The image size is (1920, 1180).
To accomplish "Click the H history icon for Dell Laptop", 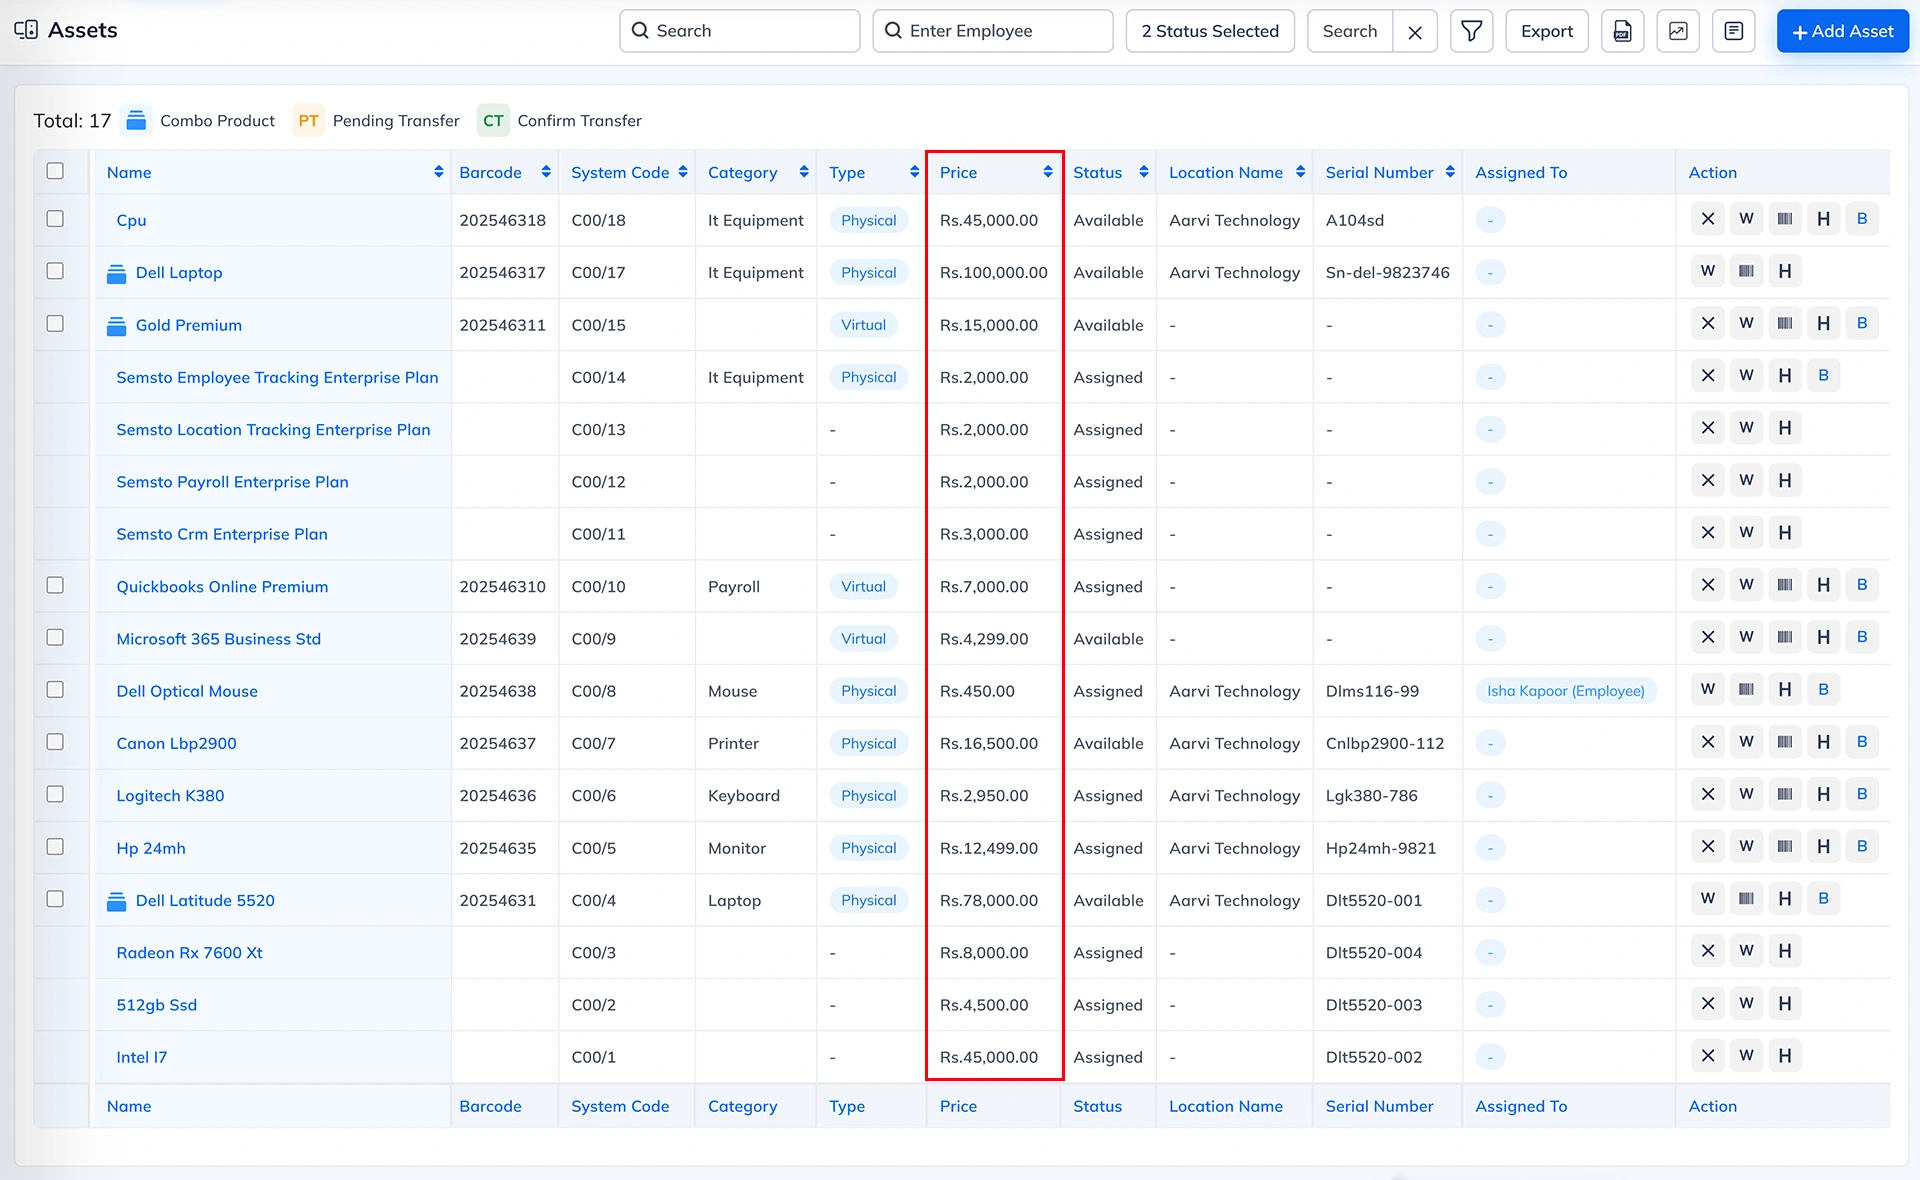I will [x=1785, y=271].
